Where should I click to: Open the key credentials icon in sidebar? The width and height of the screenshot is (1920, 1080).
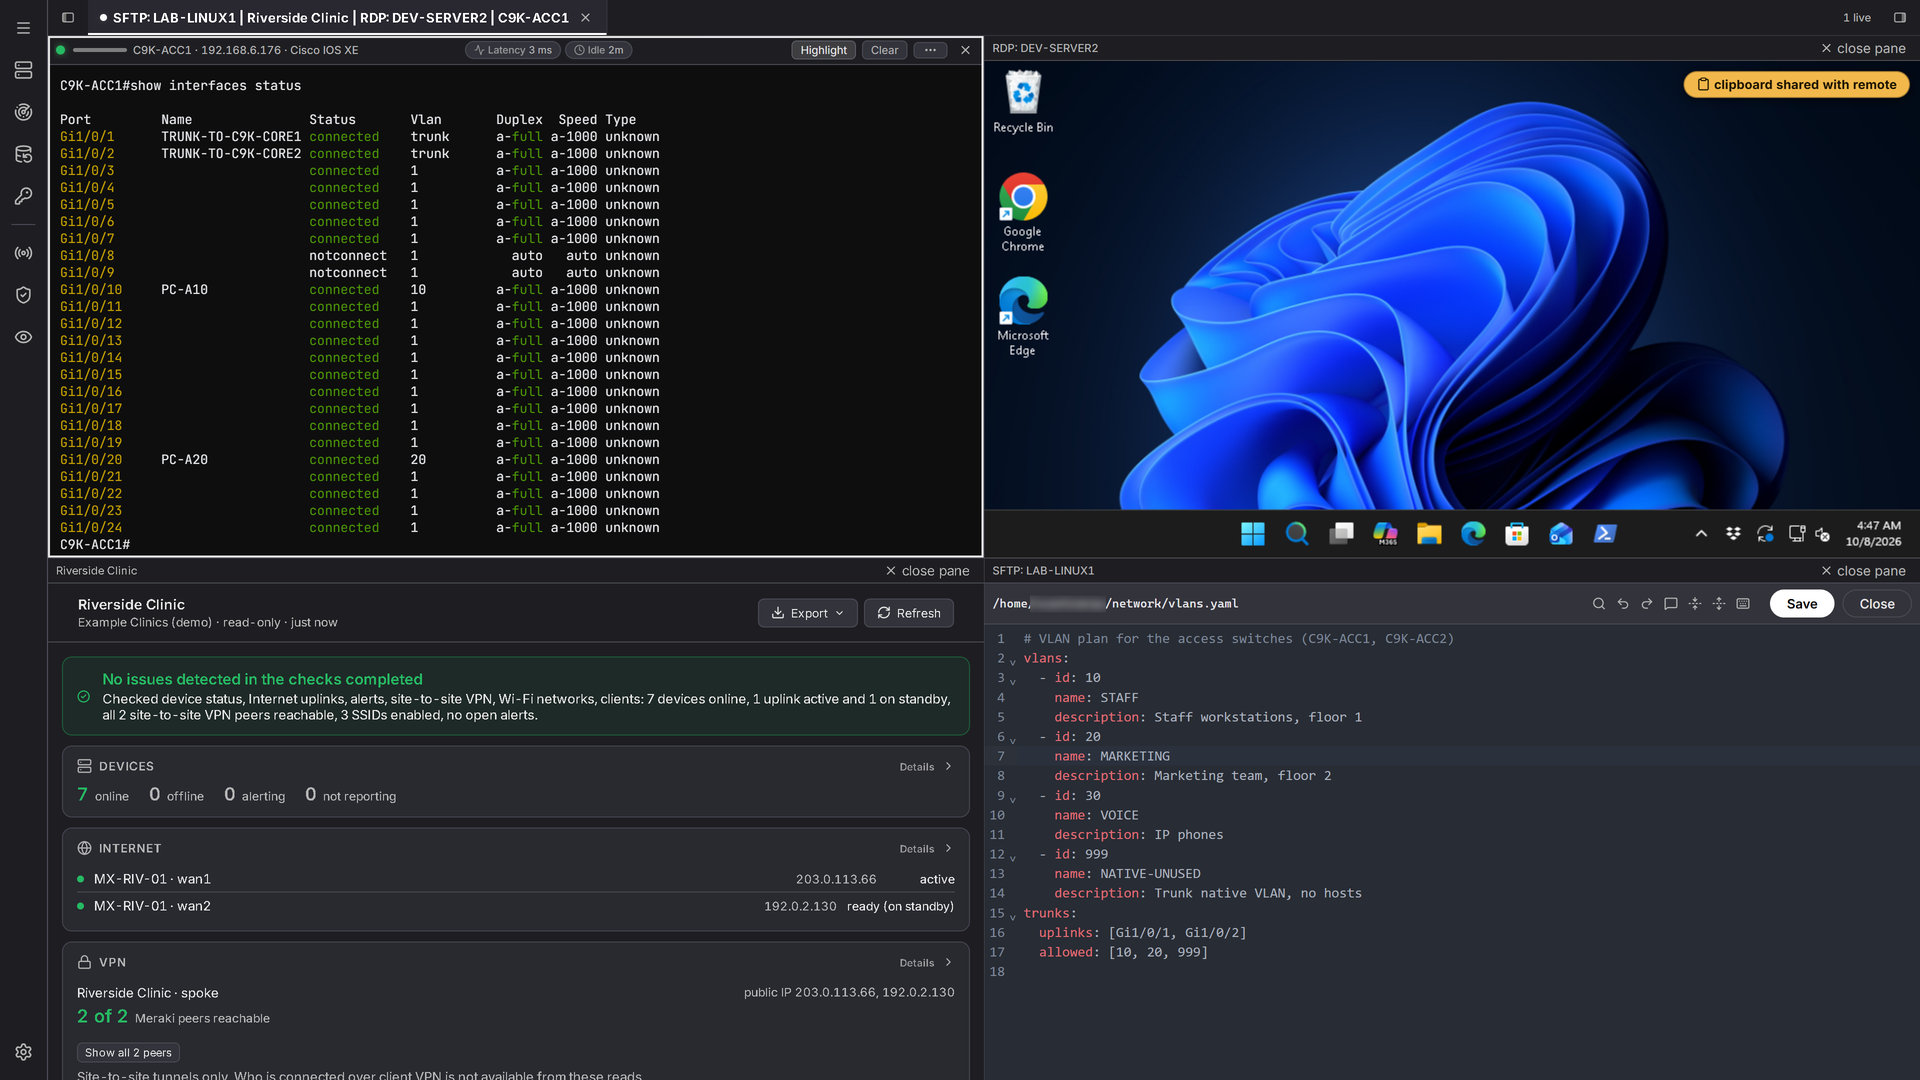point(23,196)
